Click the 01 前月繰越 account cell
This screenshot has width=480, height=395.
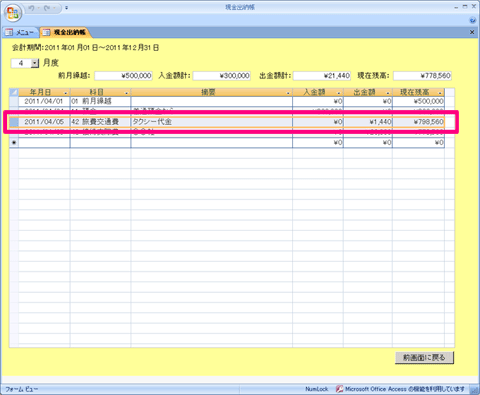point(100,101)
